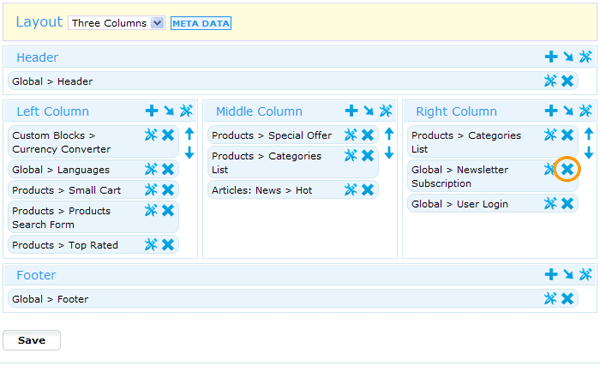Add a block to the Header section
The width and height of the screenshot is (600, 366).
pos(551,57)
